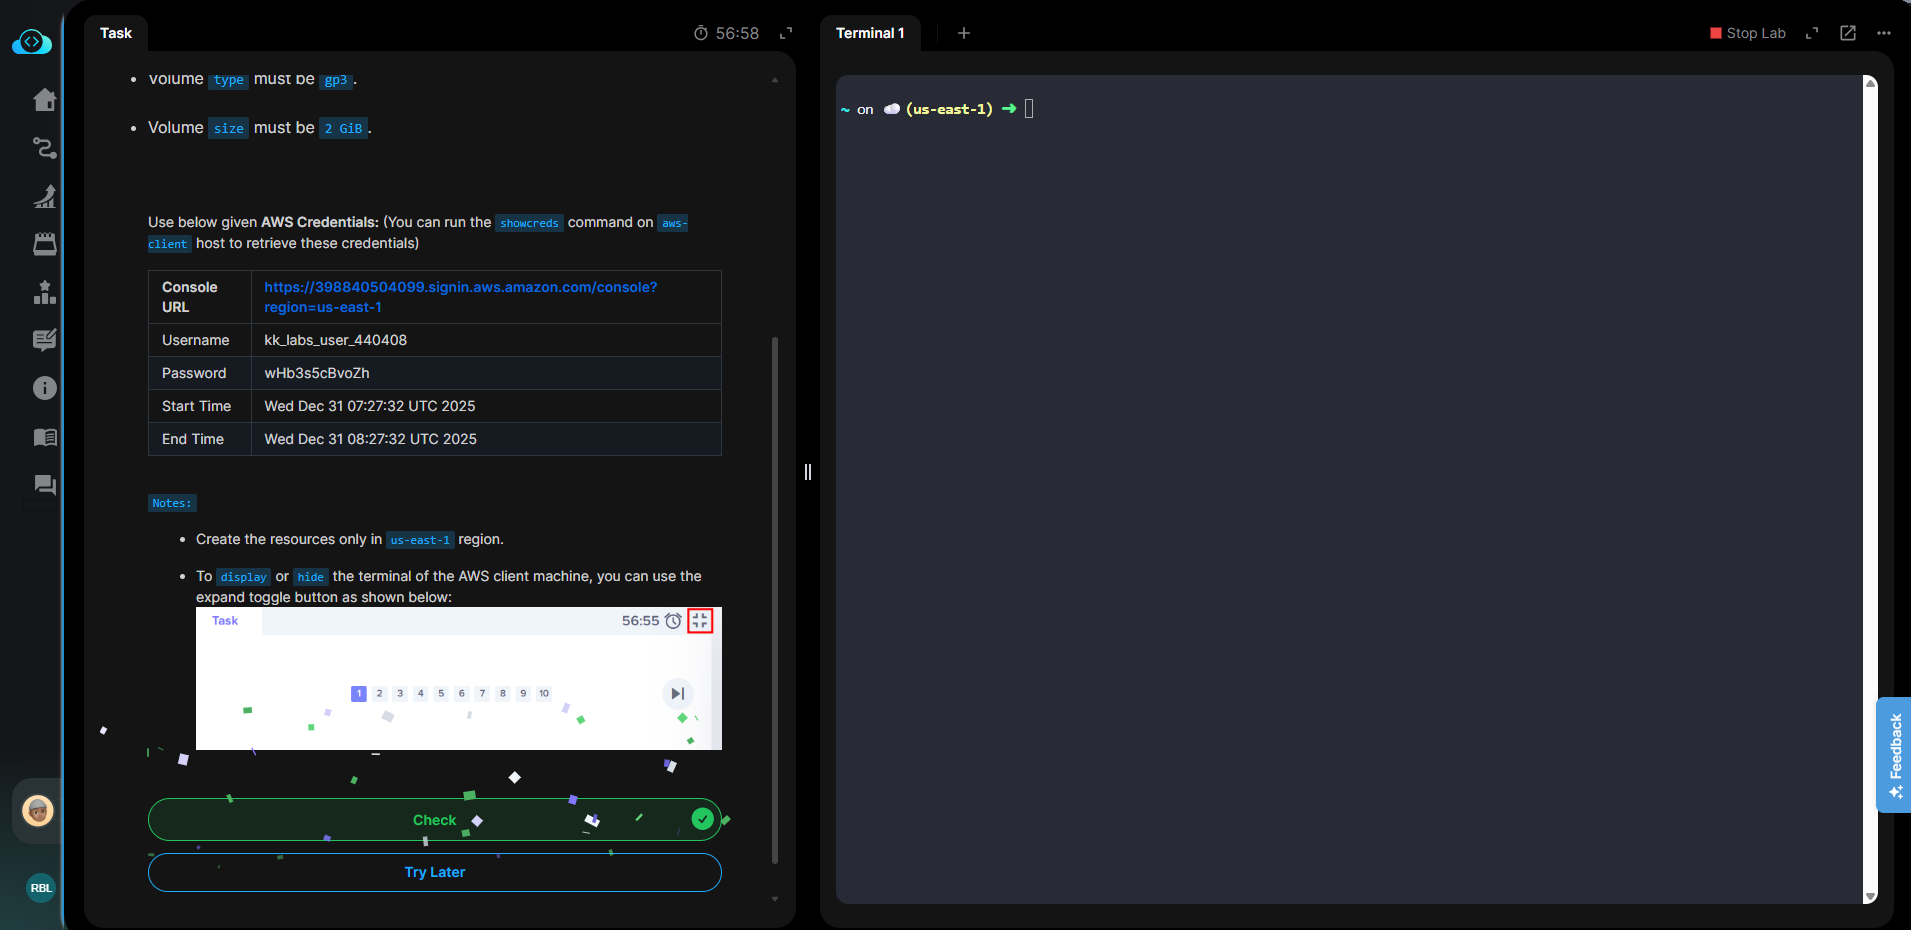
Task: Click the gp3 volume type value
Action: [x=336, y=80]
